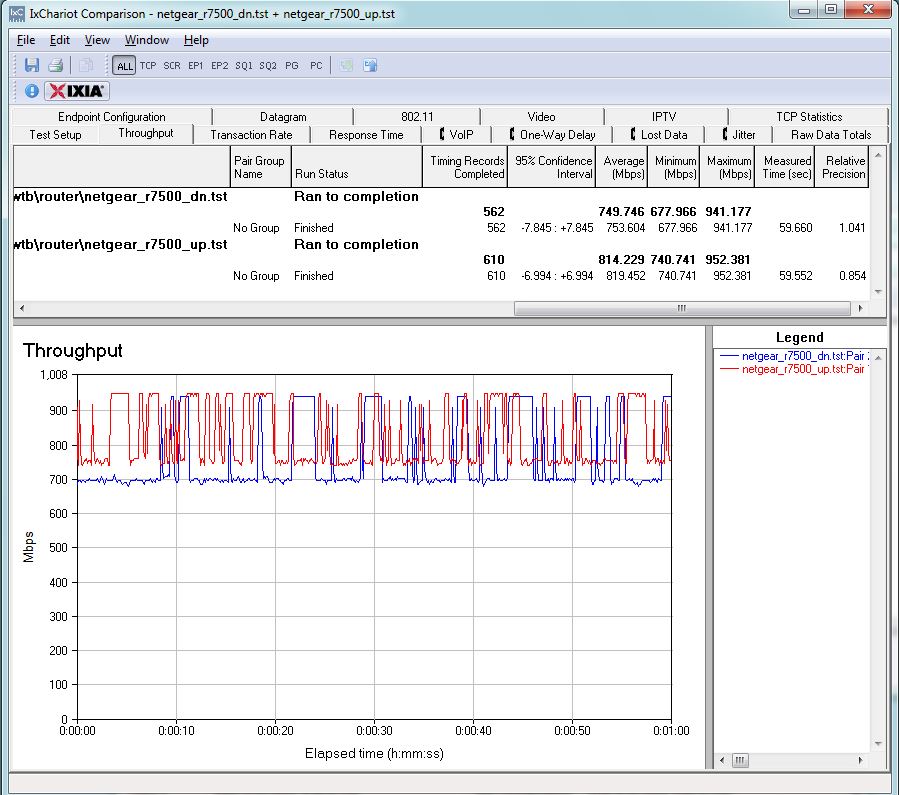Click the Print toolbar icon
899x795 pixels.
point(56,65)
